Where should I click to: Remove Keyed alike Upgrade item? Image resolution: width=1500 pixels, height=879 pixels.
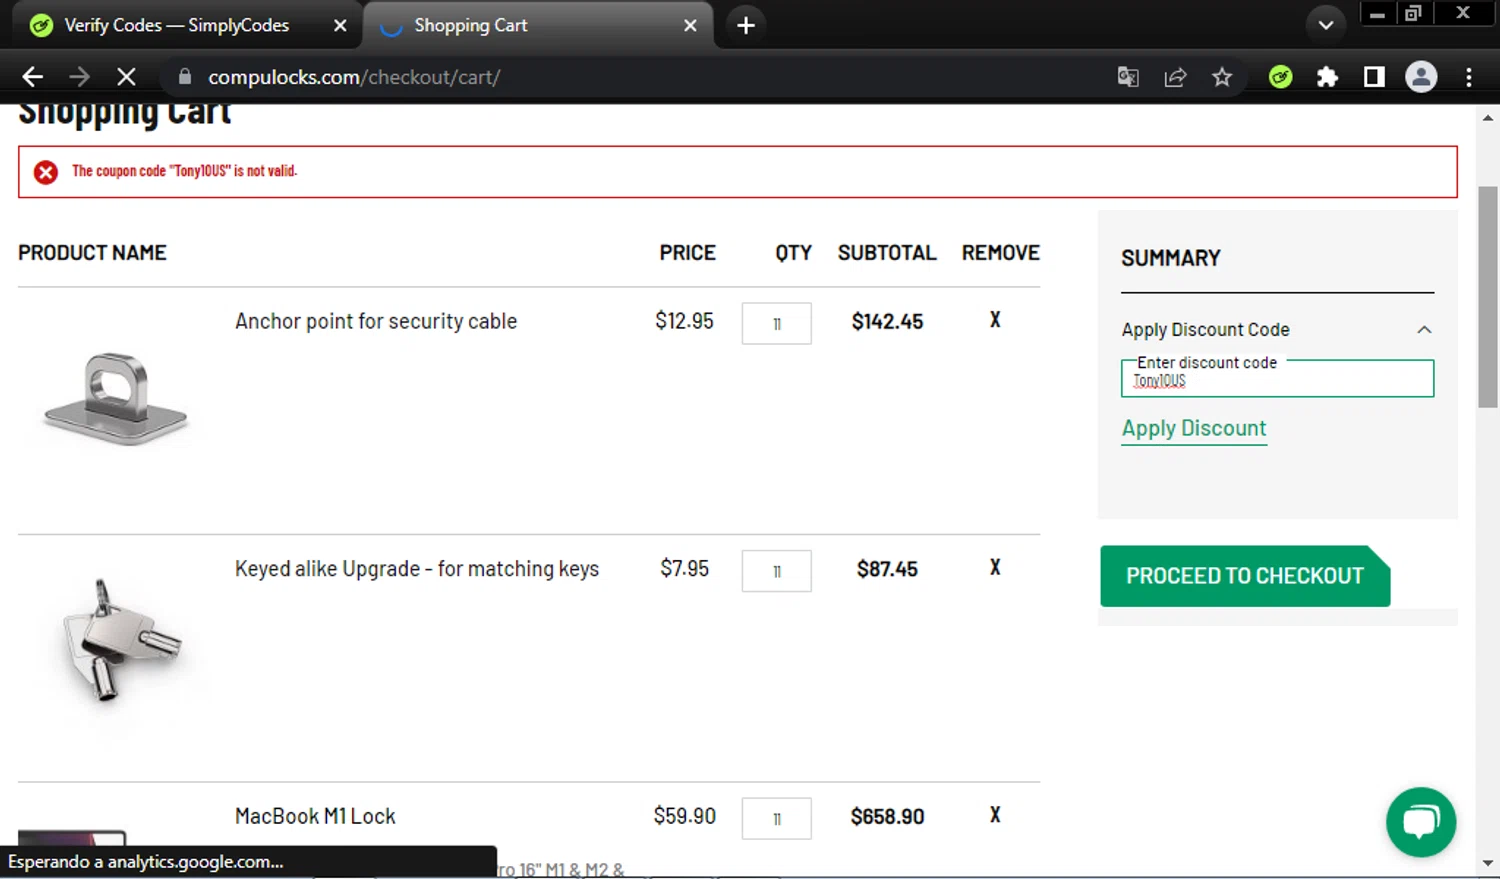coord(995,567)
